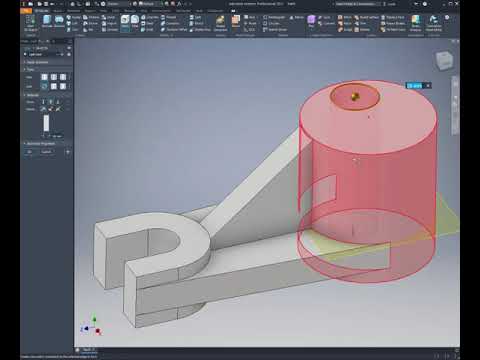Open the material dropdown in title bar
Screen dimensions: 480x360
(119, 4)
